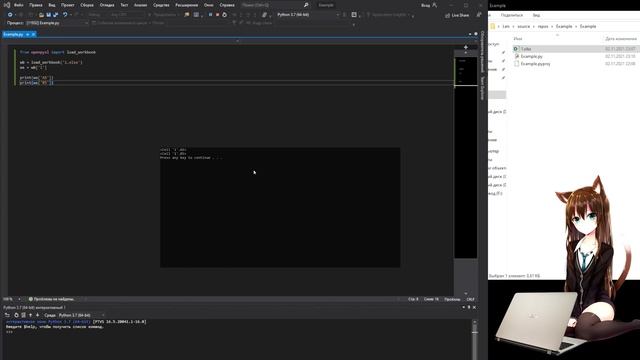This screenshot has height=360, width=640.
Task: Click the no problems found status indicator
Action: (x=51, y=299)
